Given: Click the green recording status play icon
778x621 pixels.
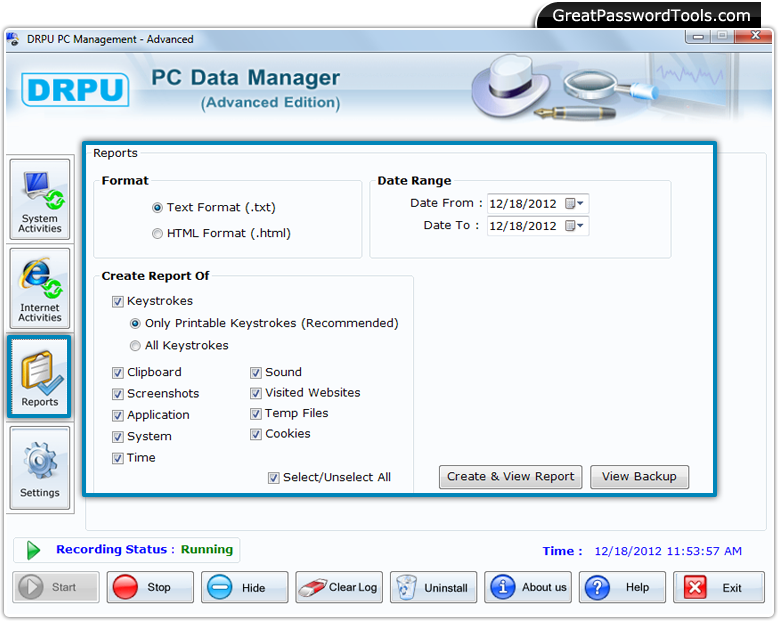Looking at the screenshot, I should (x=33, y=550).
